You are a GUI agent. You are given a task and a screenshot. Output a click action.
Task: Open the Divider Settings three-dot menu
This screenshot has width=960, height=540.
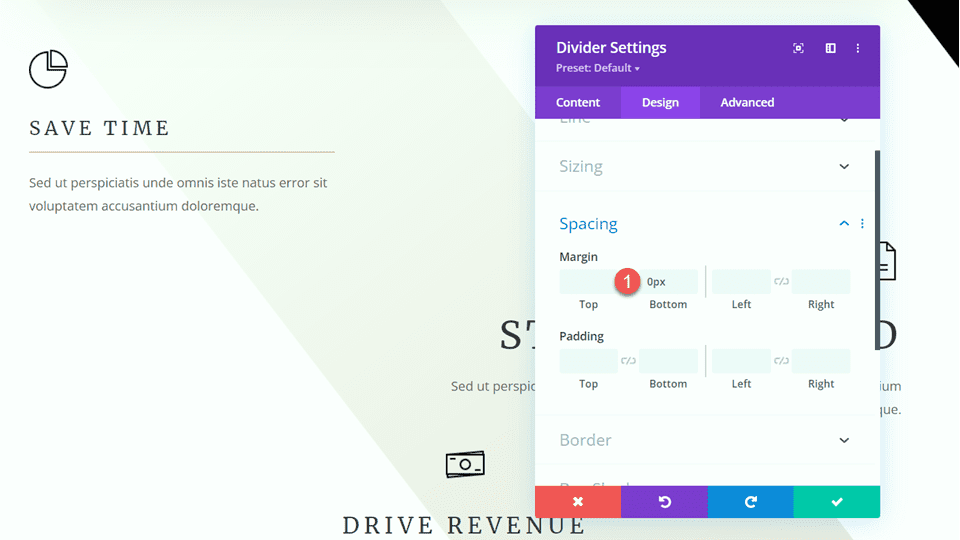click(858, 48)
